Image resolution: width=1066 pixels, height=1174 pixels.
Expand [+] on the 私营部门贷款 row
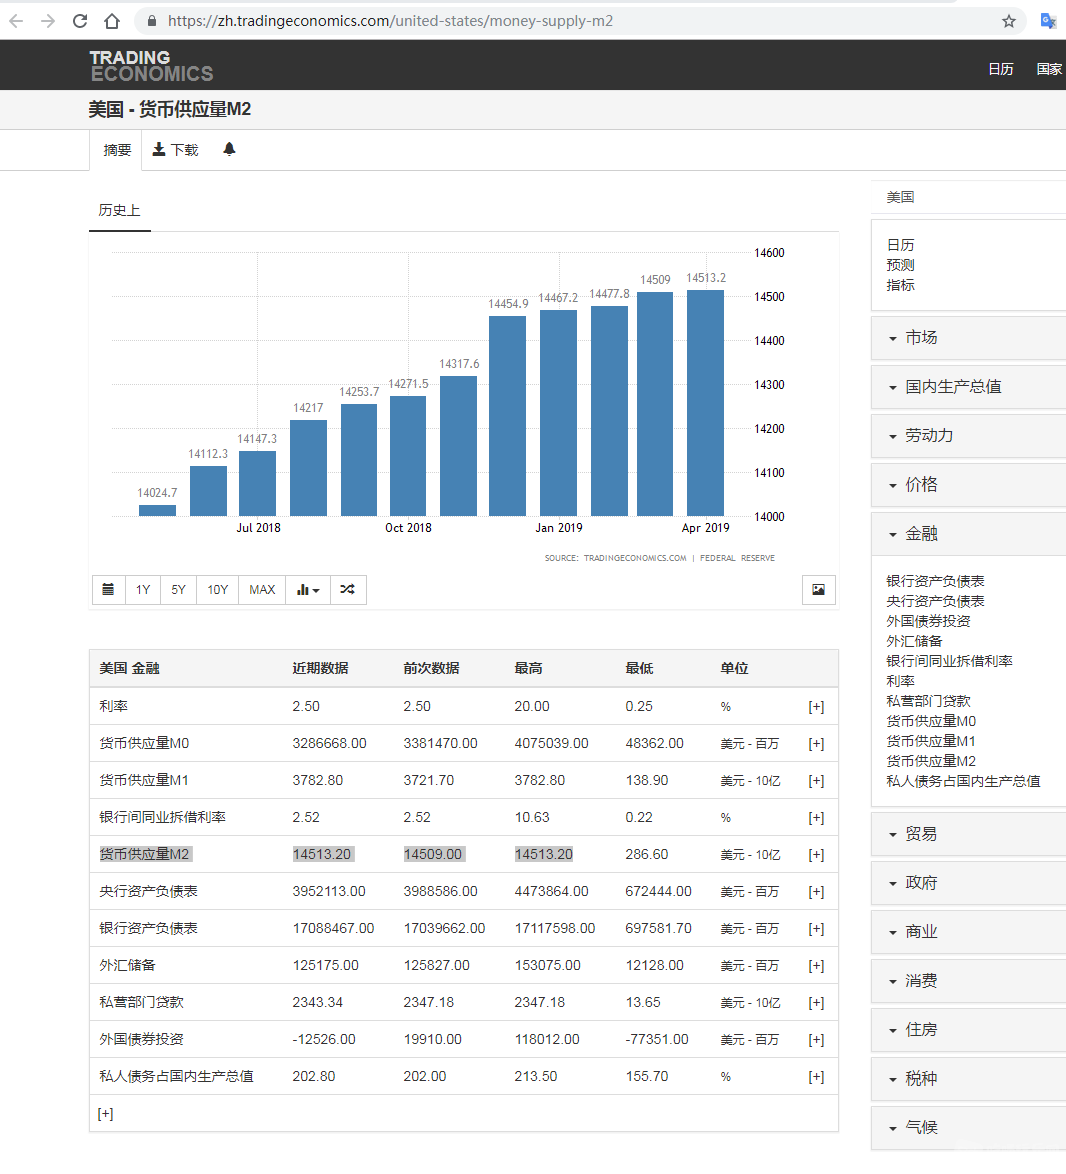816,1003
